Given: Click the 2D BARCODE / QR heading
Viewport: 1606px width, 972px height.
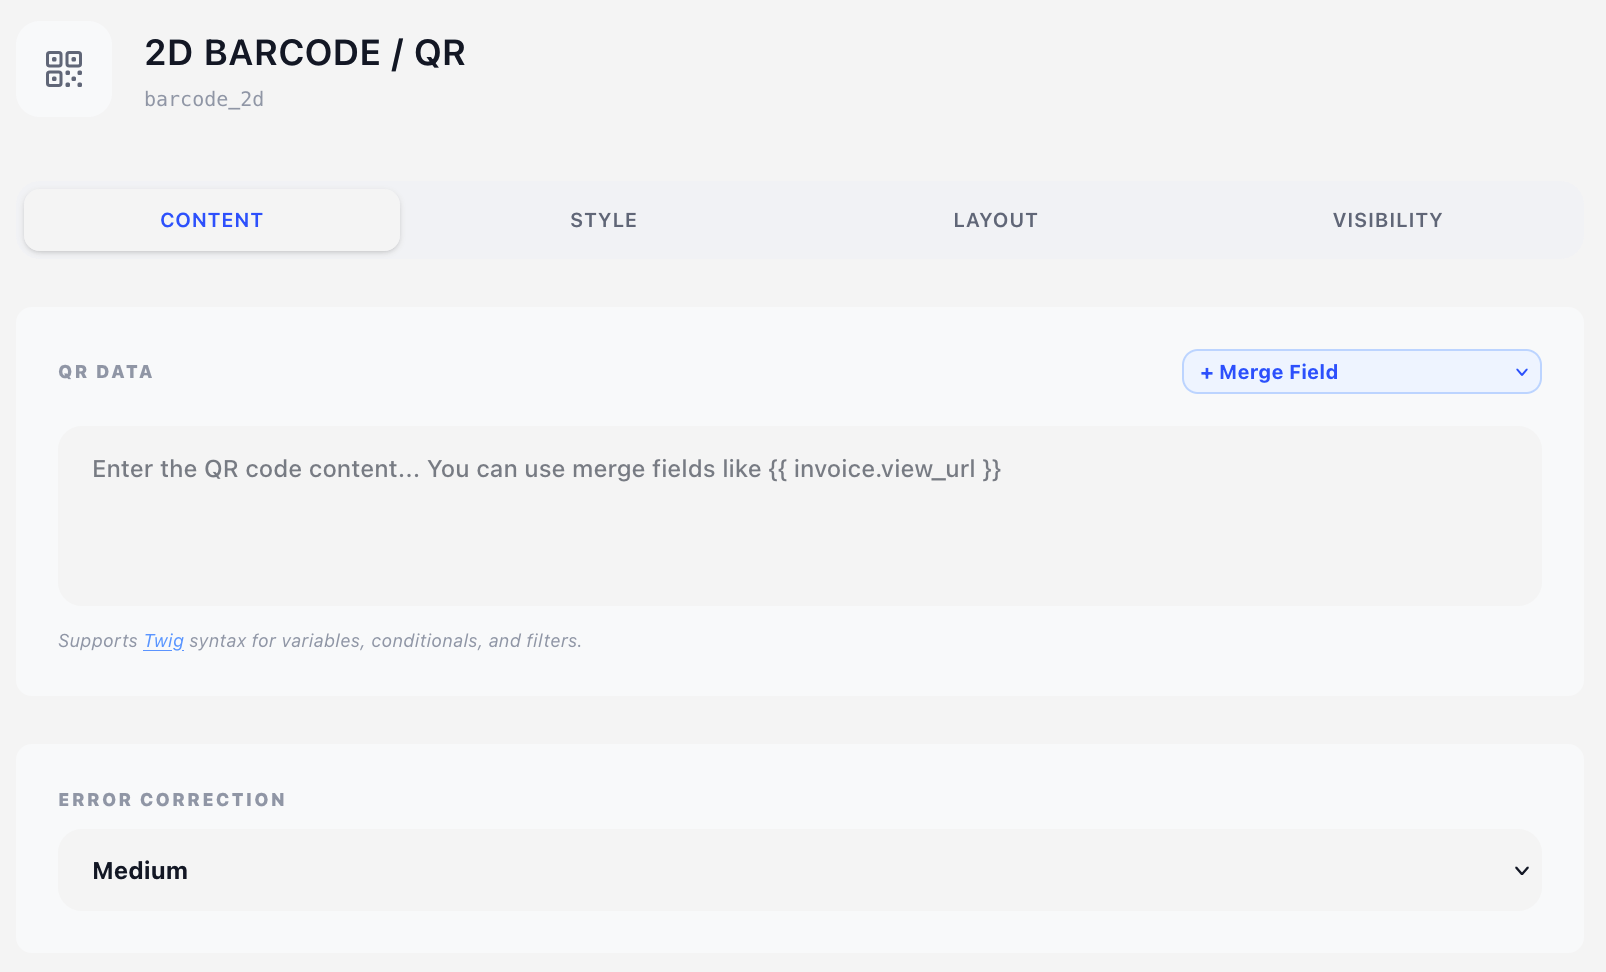Looking at the screenshot, I should (305, 53).
